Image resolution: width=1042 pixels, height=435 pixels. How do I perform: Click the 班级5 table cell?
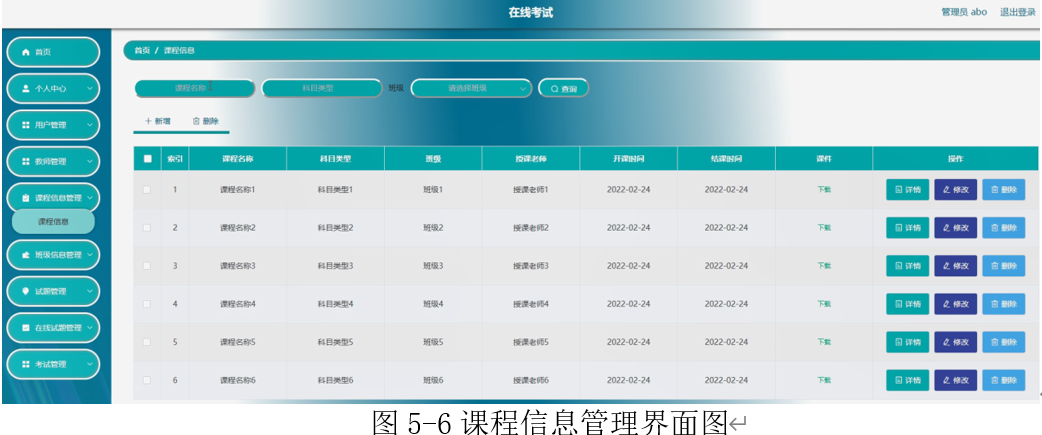(x=433, y=342)
